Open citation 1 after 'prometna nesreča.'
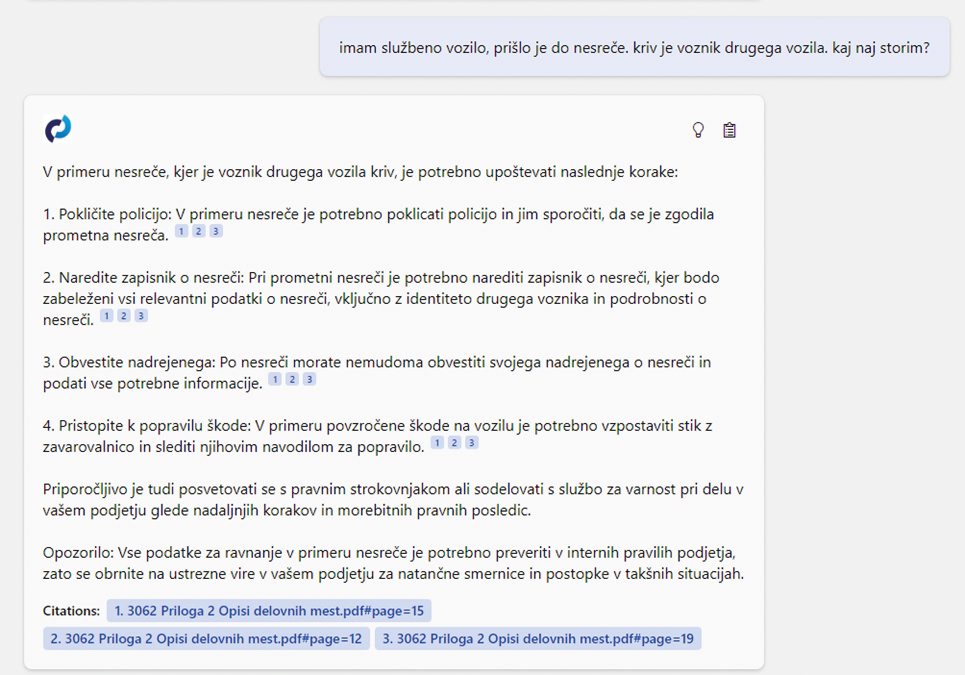The height and width of the screenshot is (675, 965). [182, 231]
